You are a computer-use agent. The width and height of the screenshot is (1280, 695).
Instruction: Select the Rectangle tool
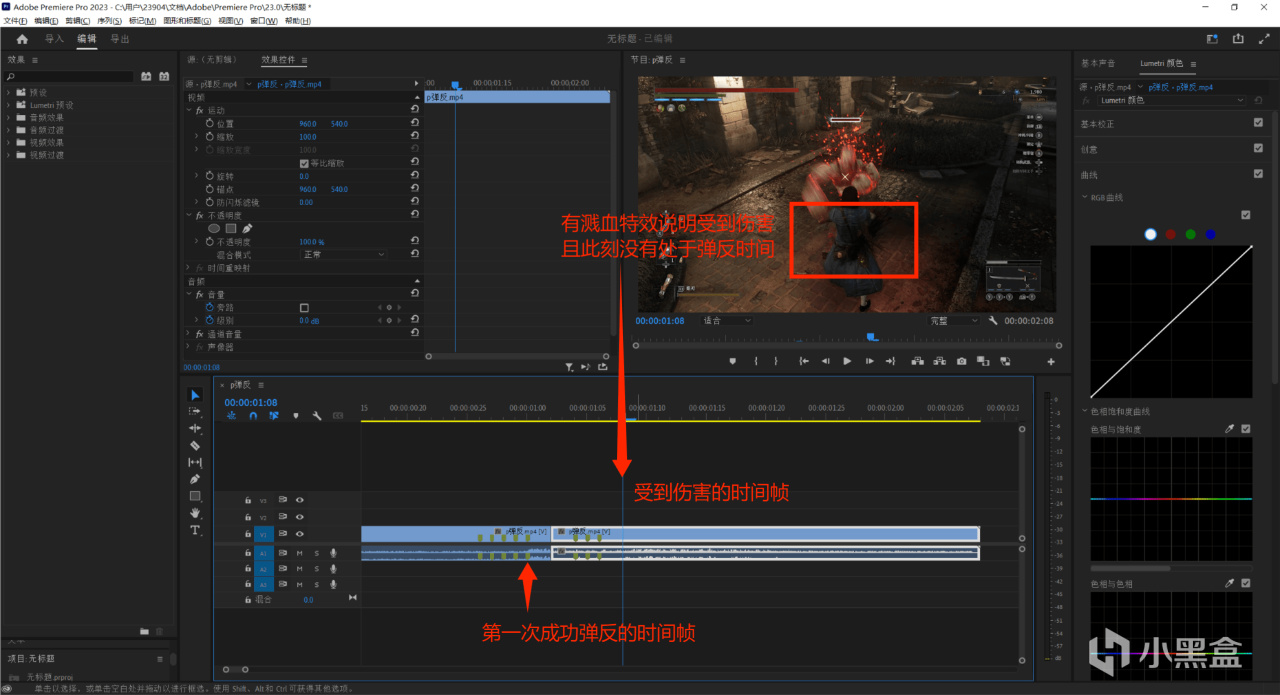tap(195, 496)
